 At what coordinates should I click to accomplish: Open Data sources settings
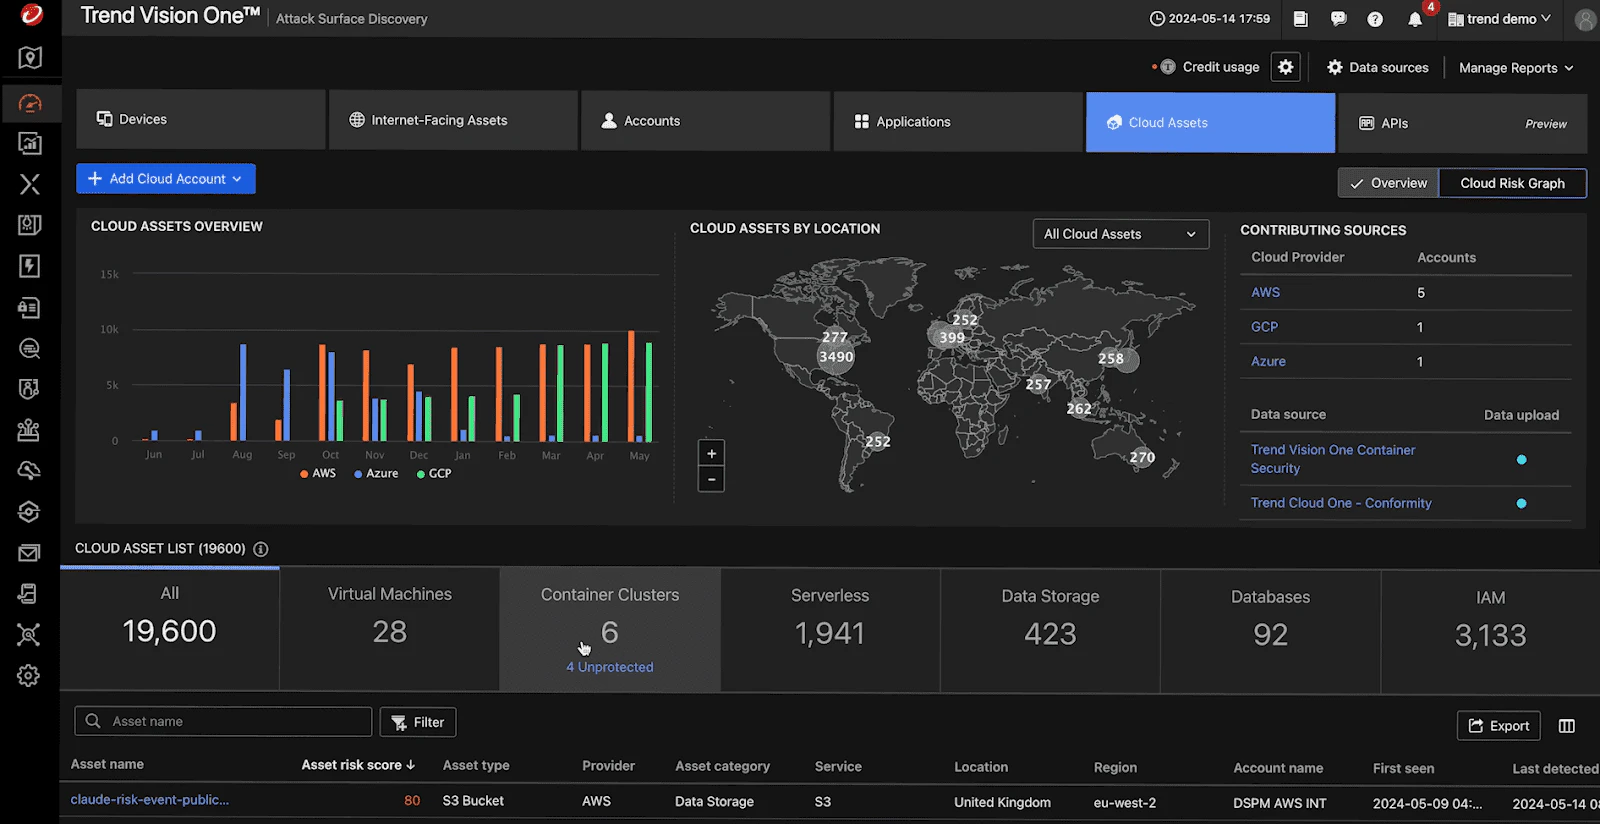click(x=1378, y=67)
